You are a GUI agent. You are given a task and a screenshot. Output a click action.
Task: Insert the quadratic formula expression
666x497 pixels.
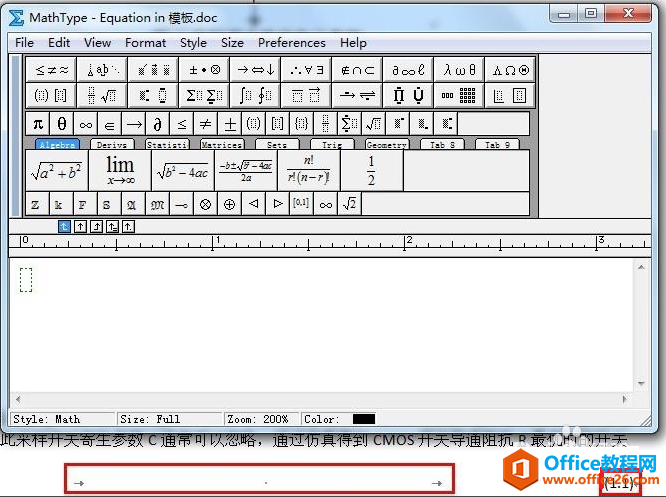click(246, 171)
